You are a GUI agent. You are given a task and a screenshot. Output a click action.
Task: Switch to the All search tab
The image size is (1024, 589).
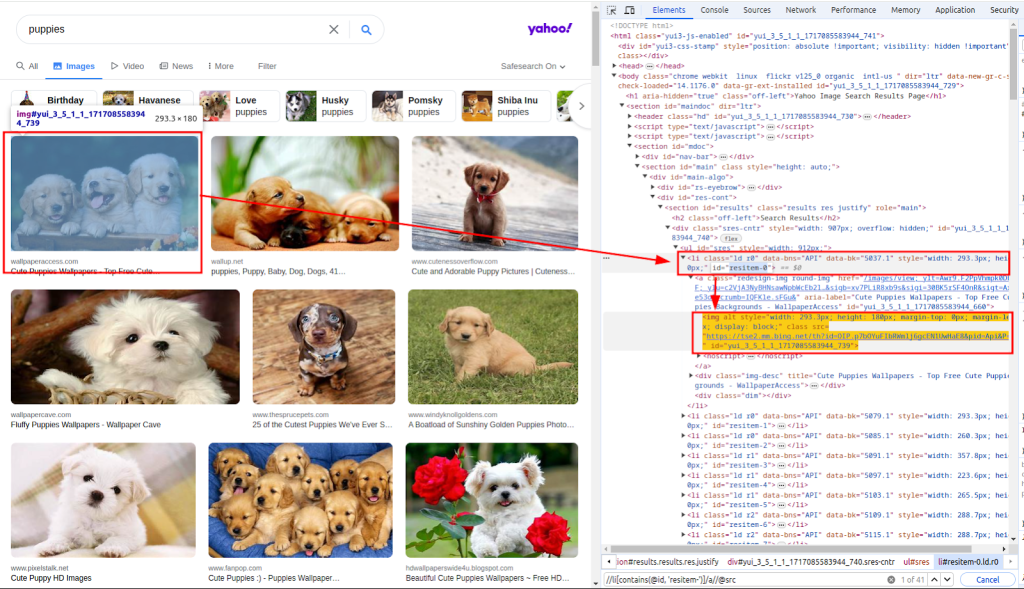27,66
